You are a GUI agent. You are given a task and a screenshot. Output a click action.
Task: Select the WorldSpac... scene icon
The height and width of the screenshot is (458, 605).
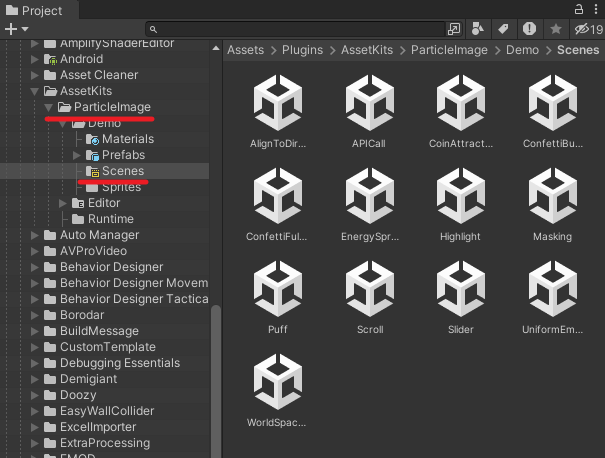[278, 382]
